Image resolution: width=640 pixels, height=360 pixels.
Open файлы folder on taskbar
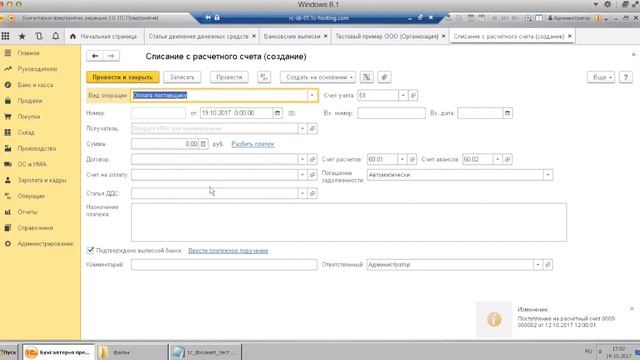[131, 352]
